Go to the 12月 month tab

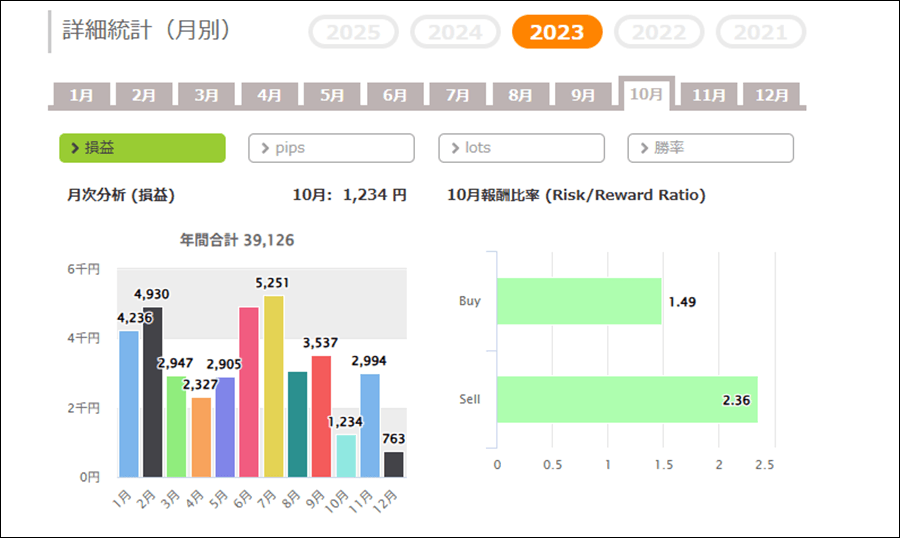771,96
